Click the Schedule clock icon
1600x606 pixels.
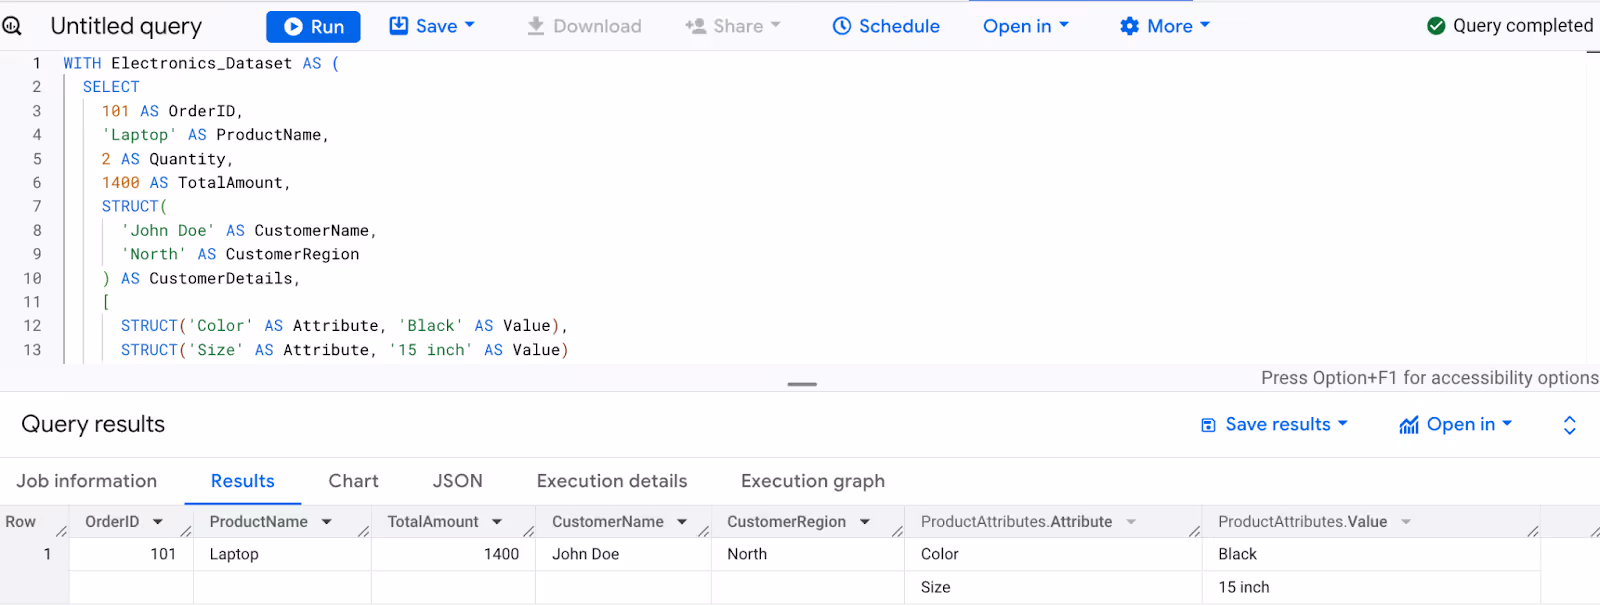pyautogui.click(x=842, y=26)
